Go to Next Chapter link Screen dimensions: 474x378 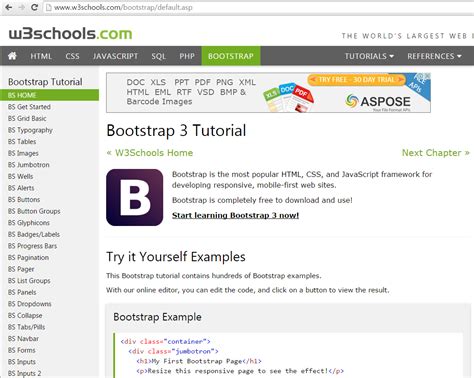(436, 153)
